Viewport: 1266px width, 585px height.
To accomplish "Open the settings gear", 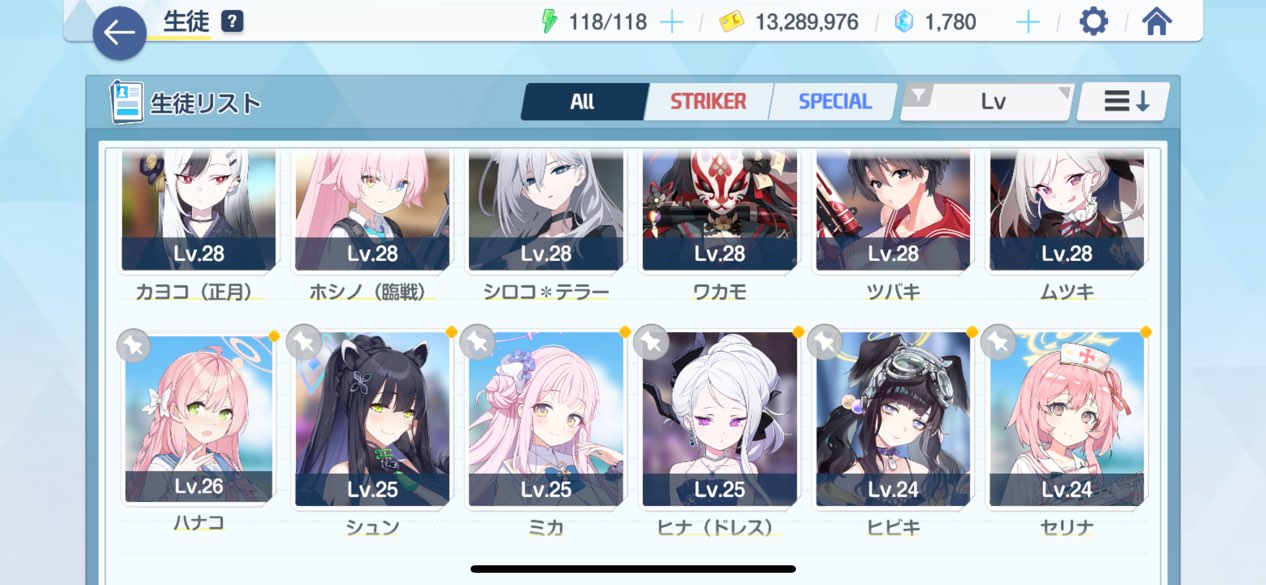I will [x=1094, y=21].
